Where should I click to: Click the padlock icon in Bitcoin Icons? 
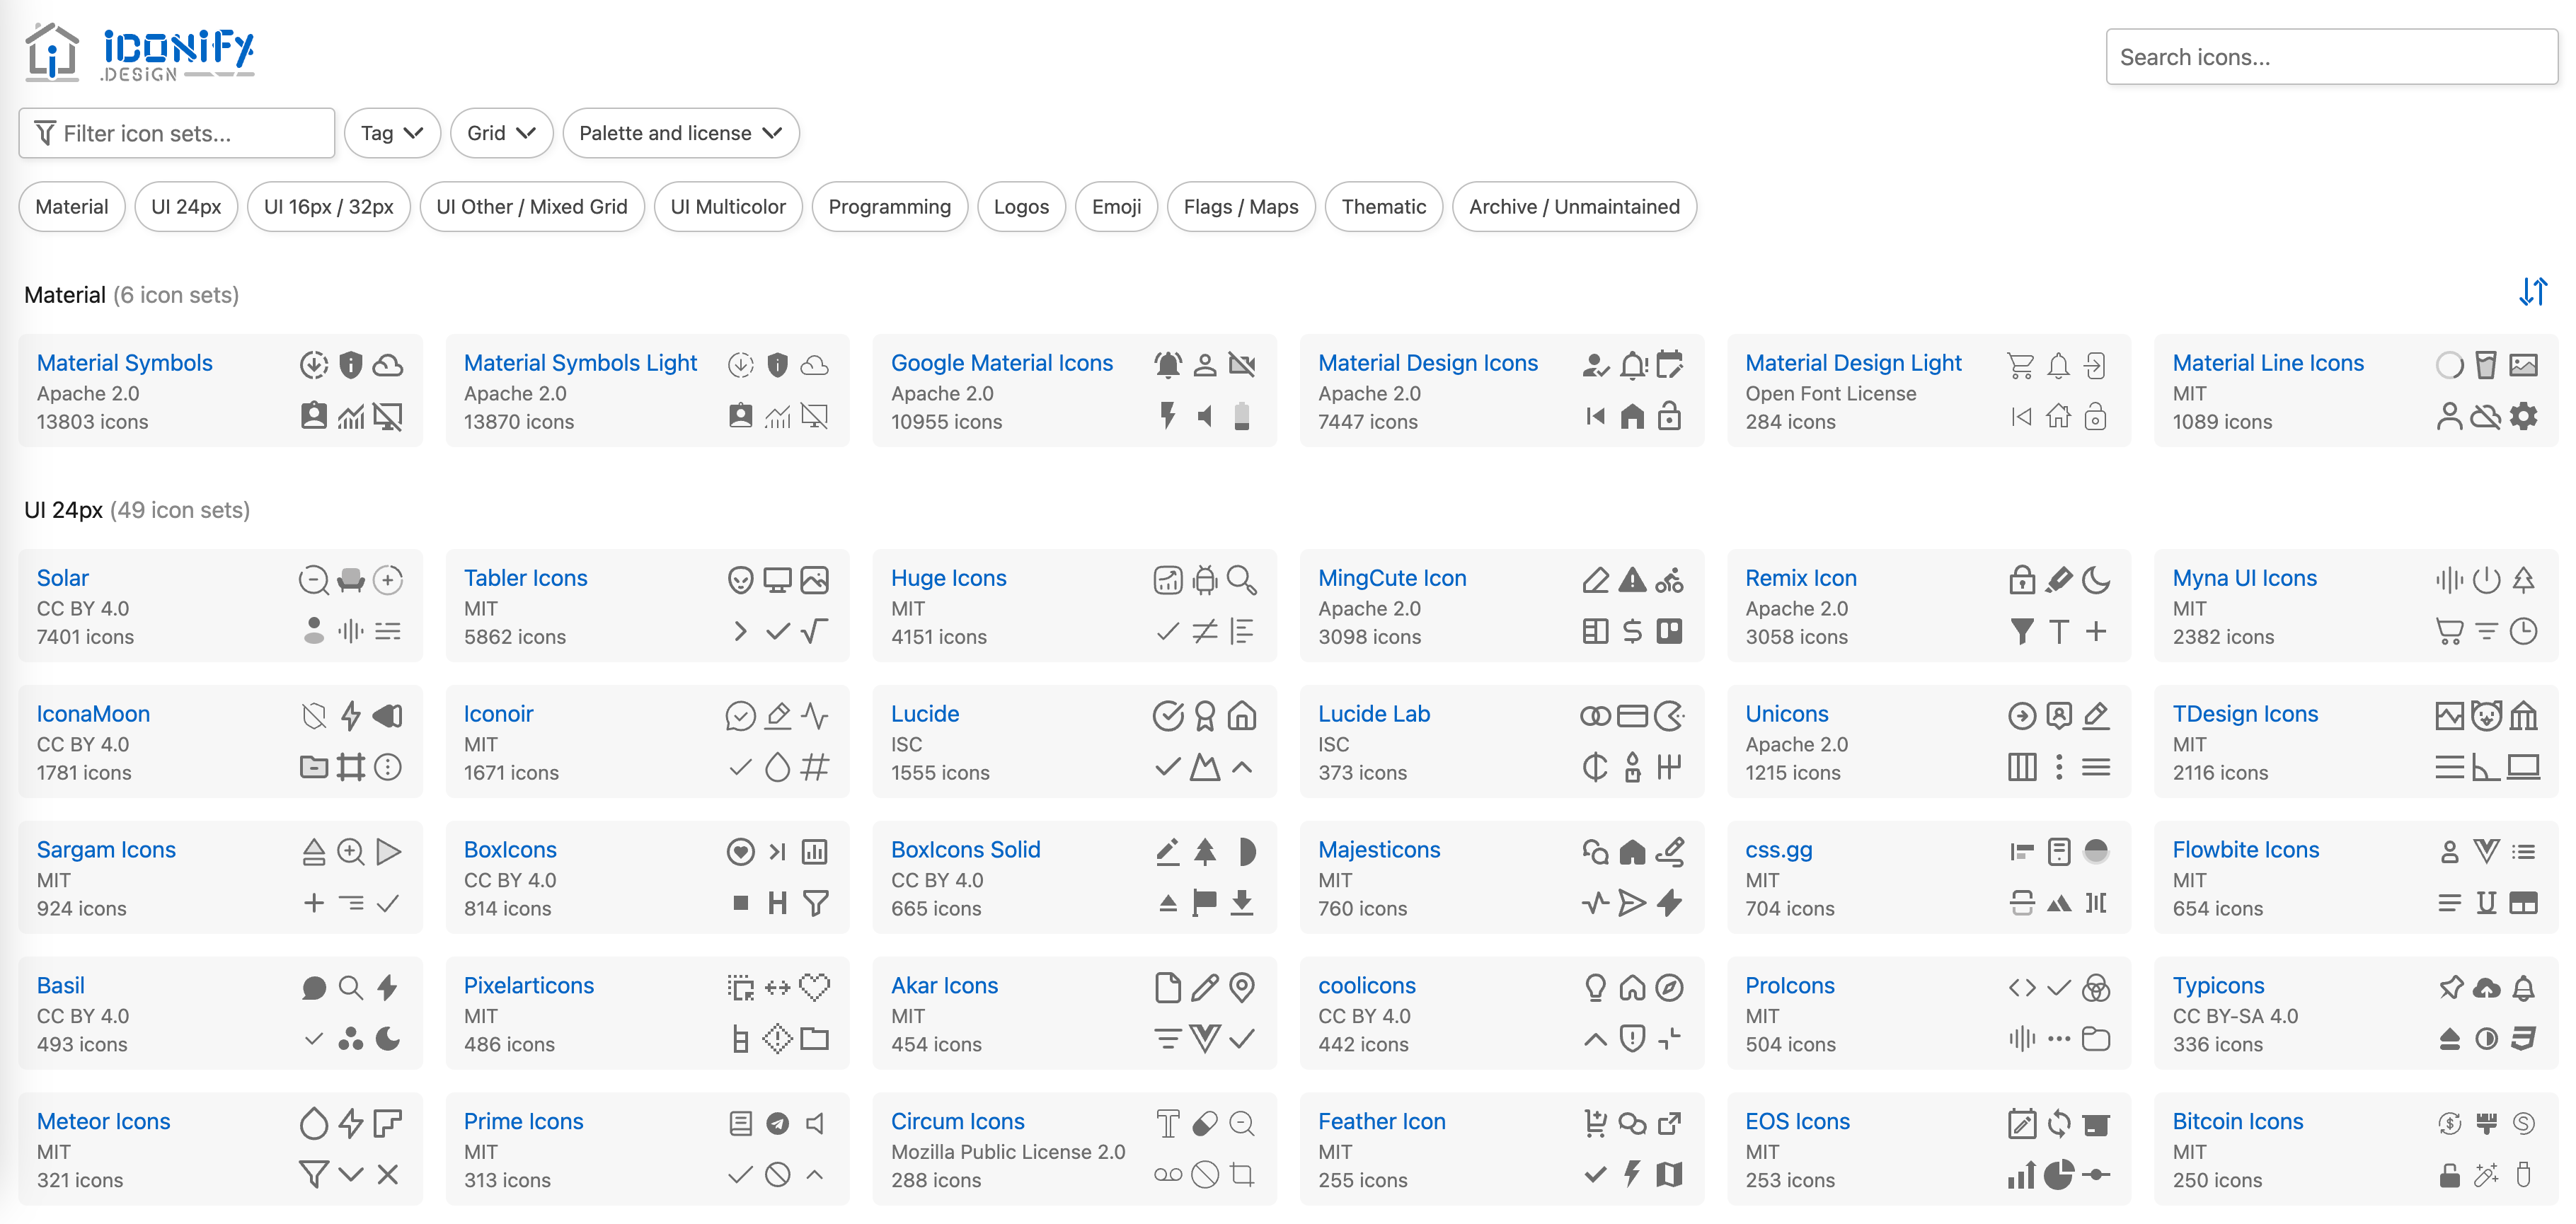coord(2450,1175)
